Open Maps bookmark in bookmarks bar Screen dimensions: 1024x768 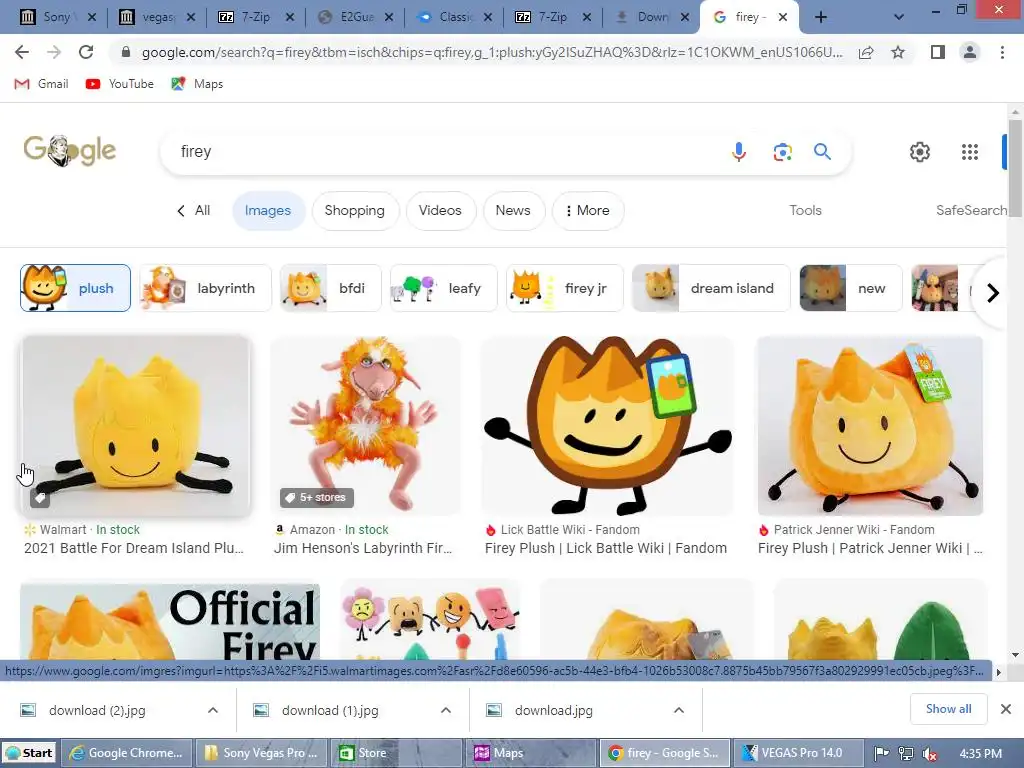click(x=197, y=84)
